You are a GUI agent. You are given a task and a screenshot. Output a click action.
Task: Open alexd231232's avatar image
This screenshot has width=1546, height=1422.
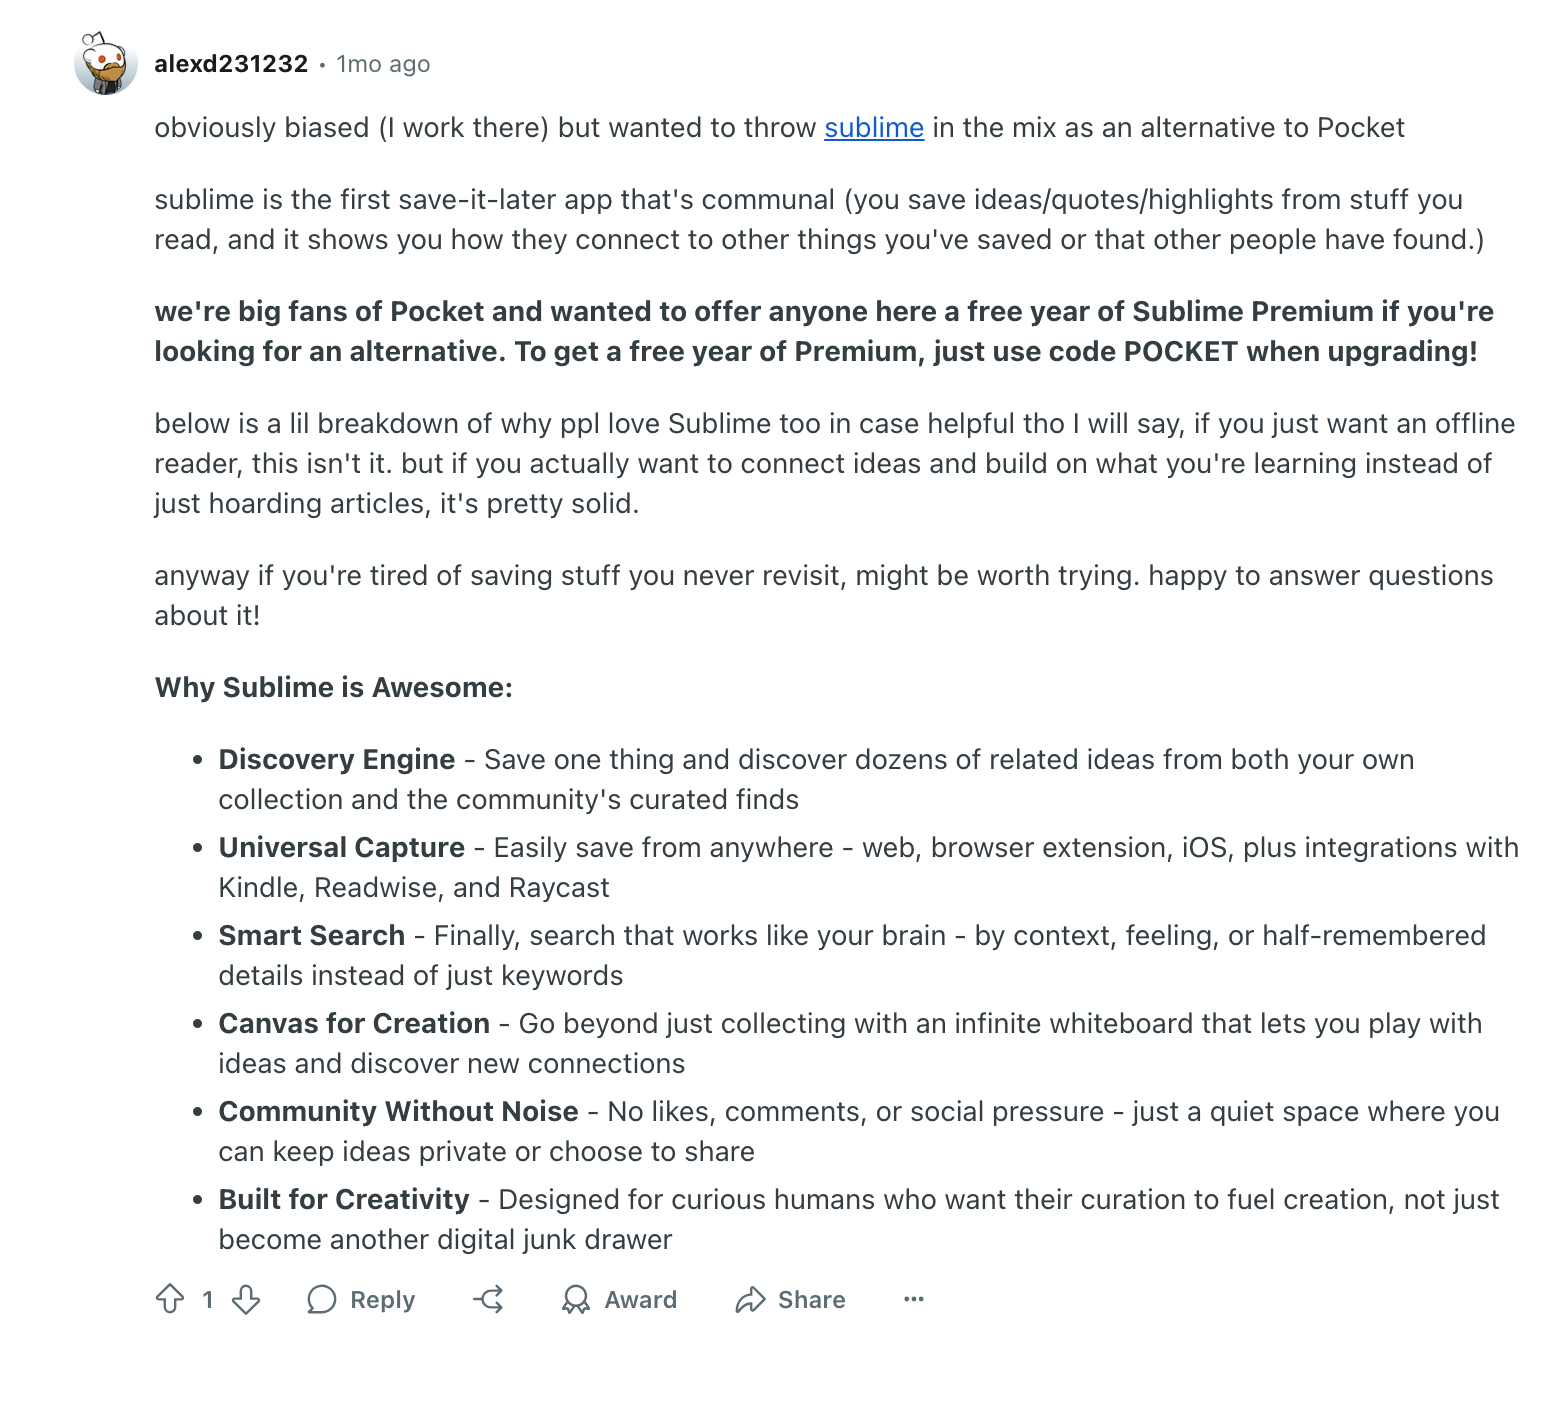[x=105, y=63]
